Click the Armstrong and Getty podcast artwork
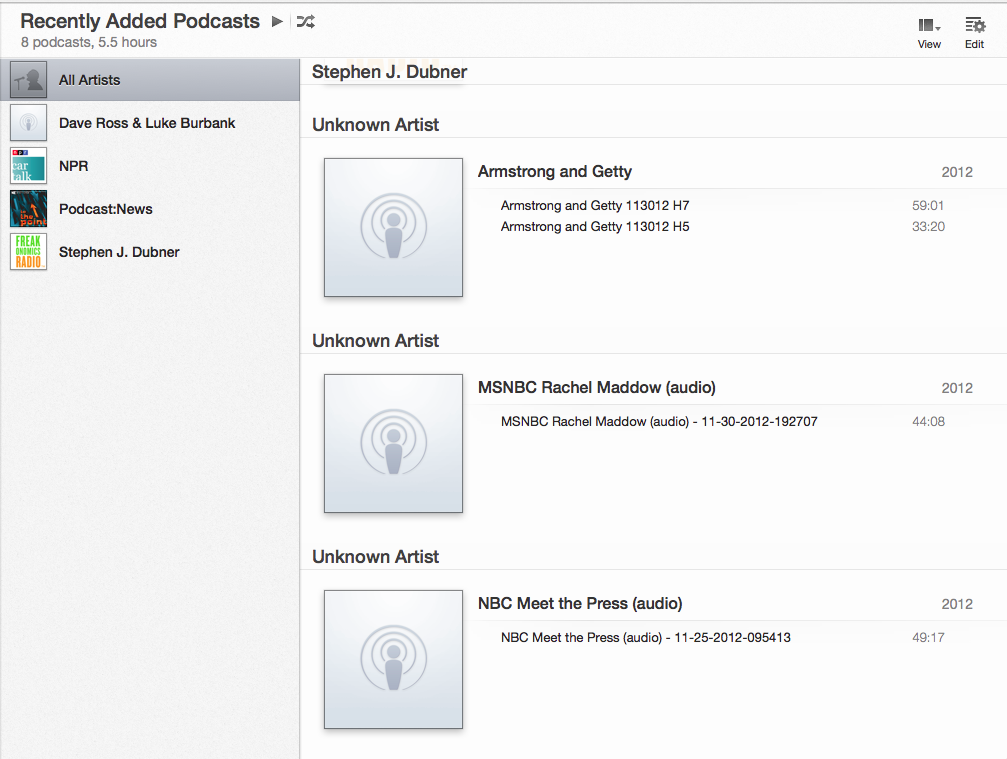The width and height of the screenshot is (1007, 759). point(393,227)
